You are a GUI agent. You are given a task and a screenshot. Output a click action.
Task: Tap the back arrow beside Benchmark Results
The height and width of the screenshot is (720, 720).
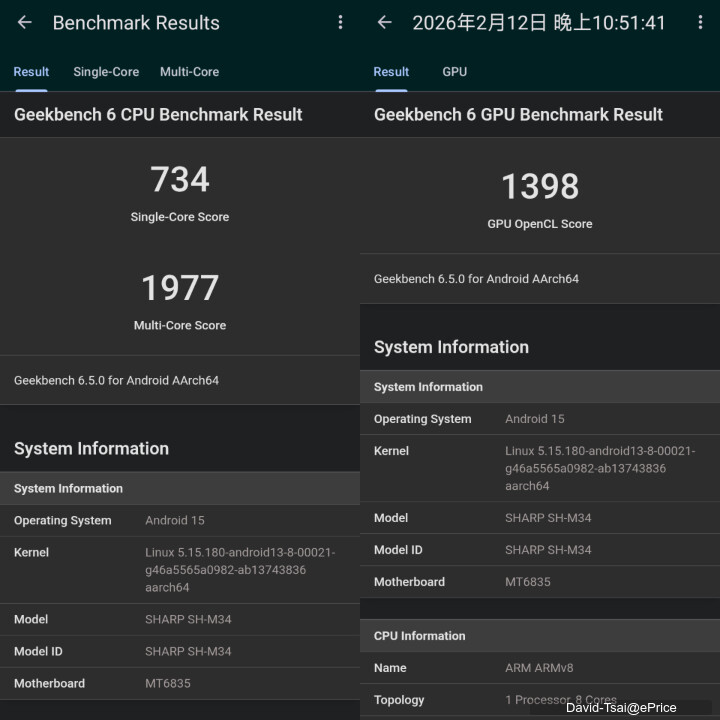click(x=25, y=22)
